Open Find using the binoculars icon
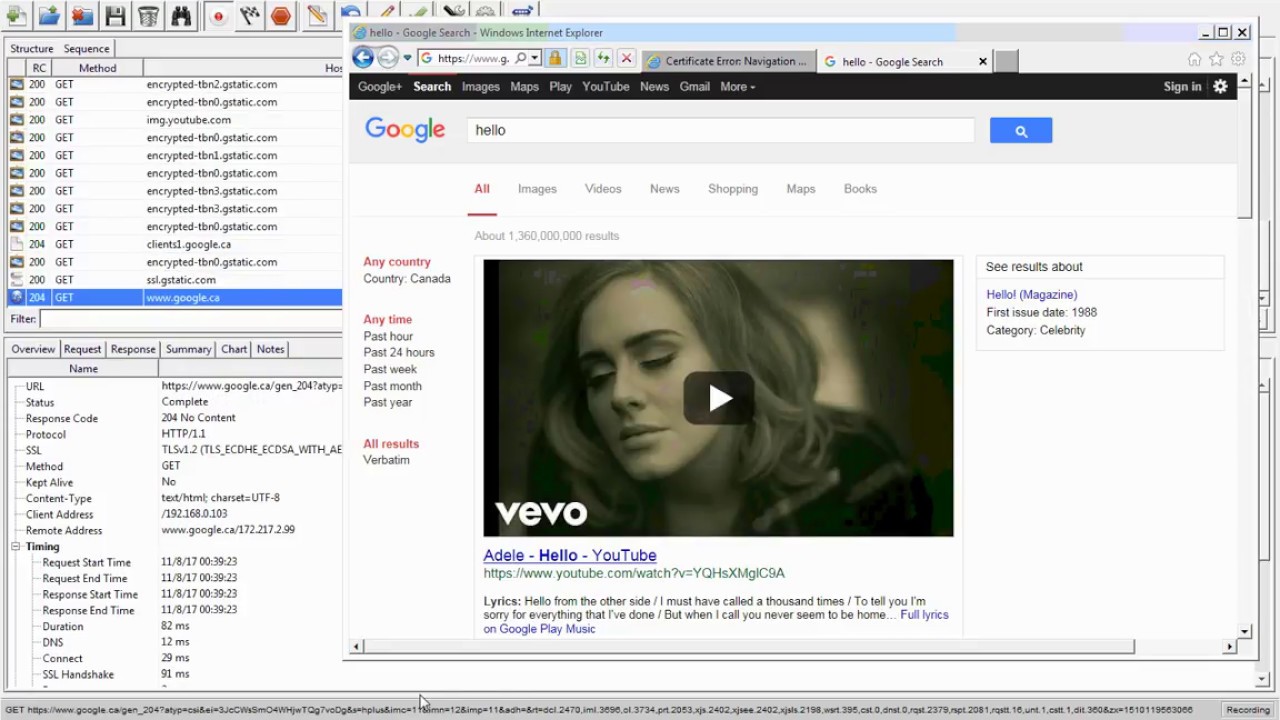The image size is (1280, 720). (x=181, y=15)
